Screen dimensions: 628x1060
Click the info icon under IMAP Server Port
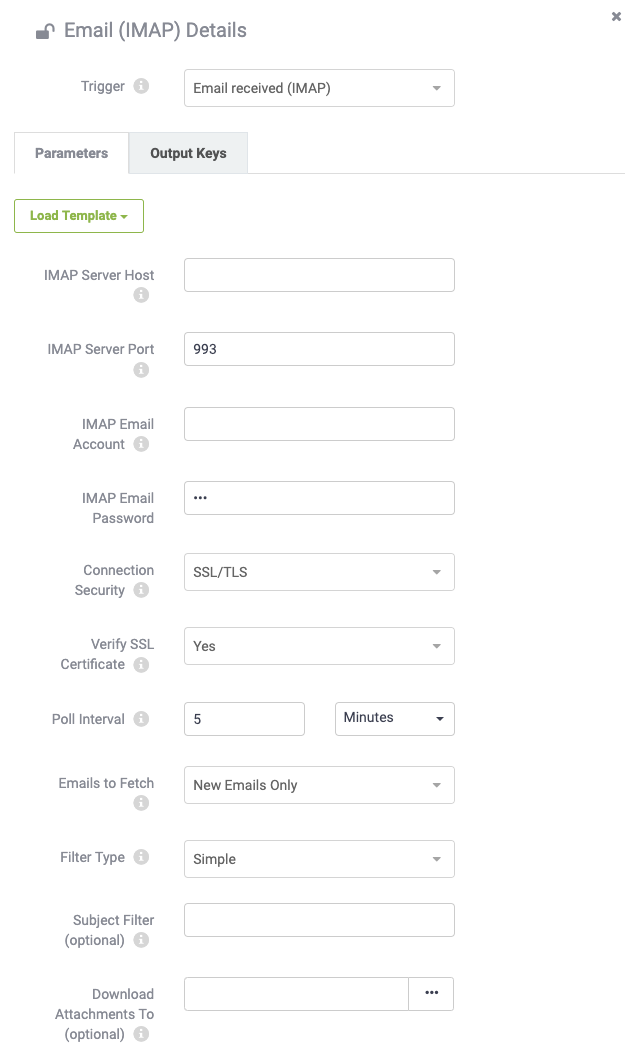141,370
